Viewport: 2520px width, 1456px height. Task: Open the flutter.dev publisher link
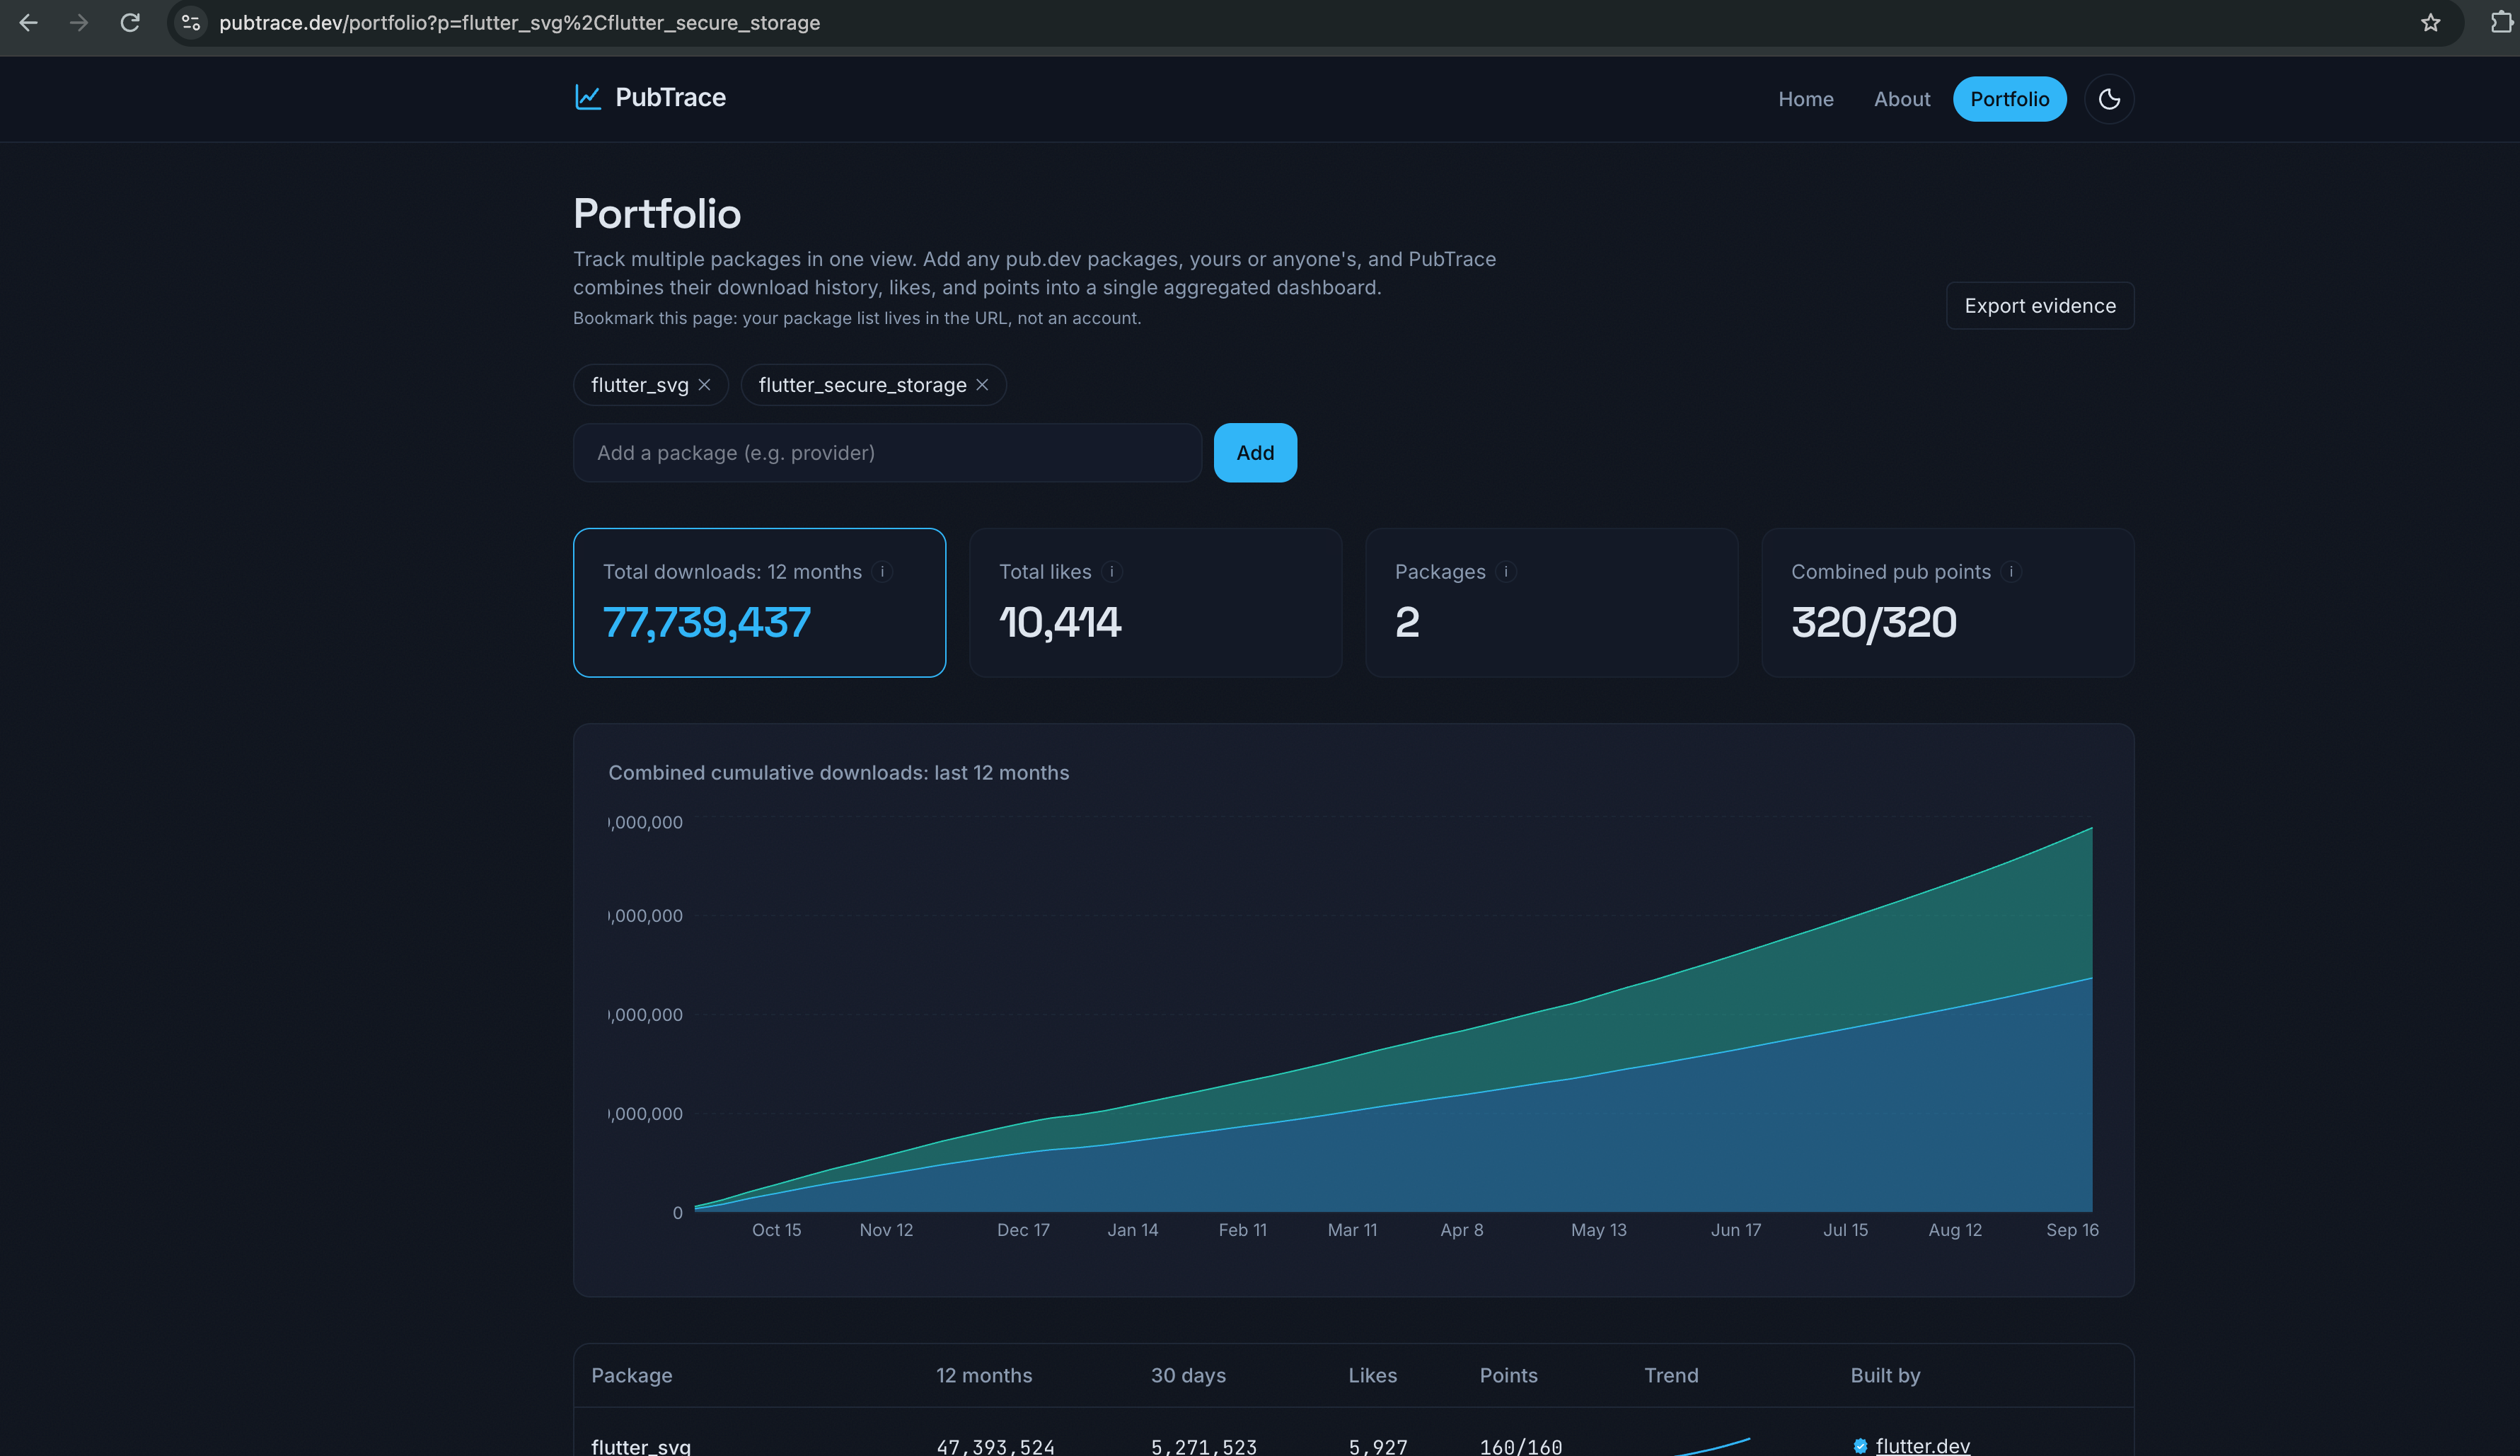(x=1922, y=1446)
